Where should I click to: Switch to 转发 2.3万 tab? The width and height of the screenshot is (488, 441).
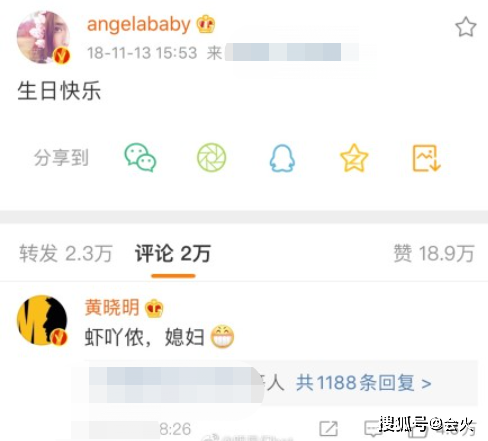coord(66,254)
